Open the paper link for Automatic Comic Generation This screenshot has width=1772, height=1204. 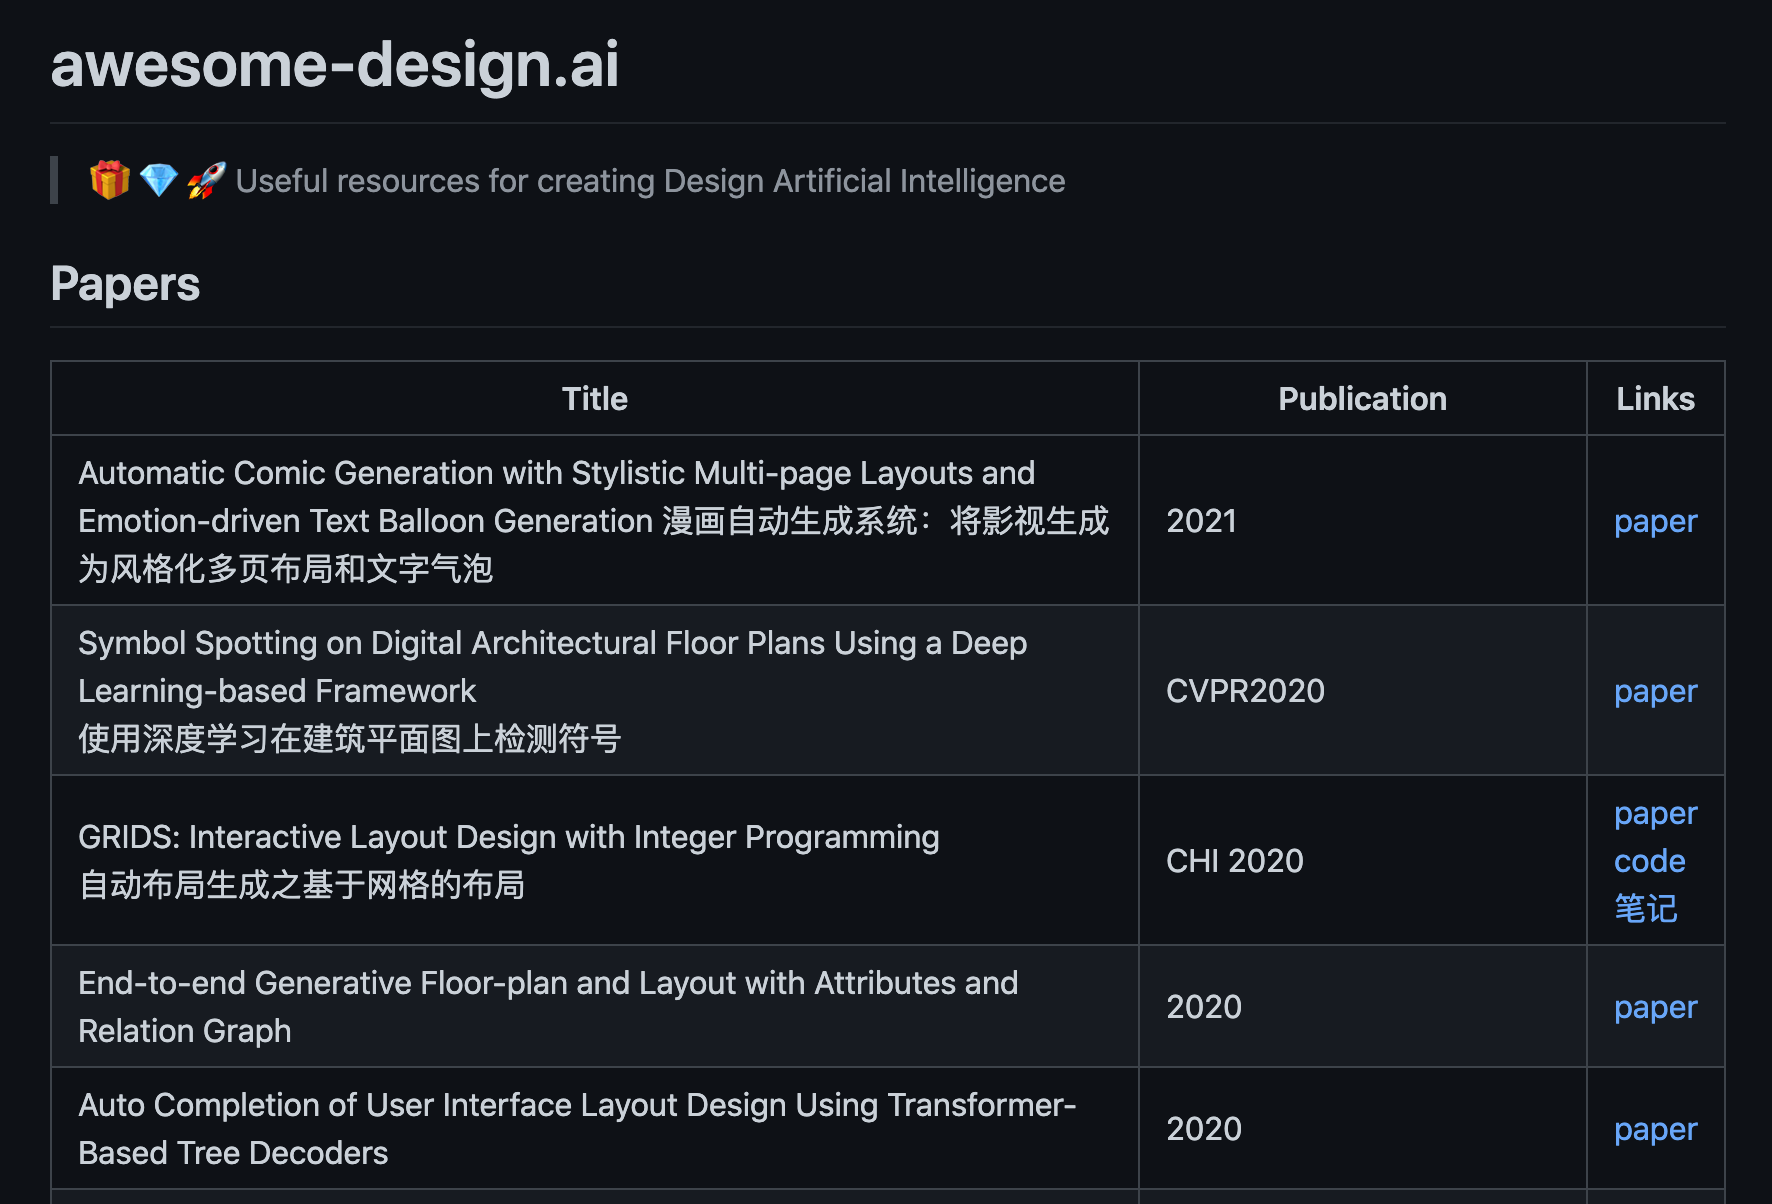click(1655, 521)
